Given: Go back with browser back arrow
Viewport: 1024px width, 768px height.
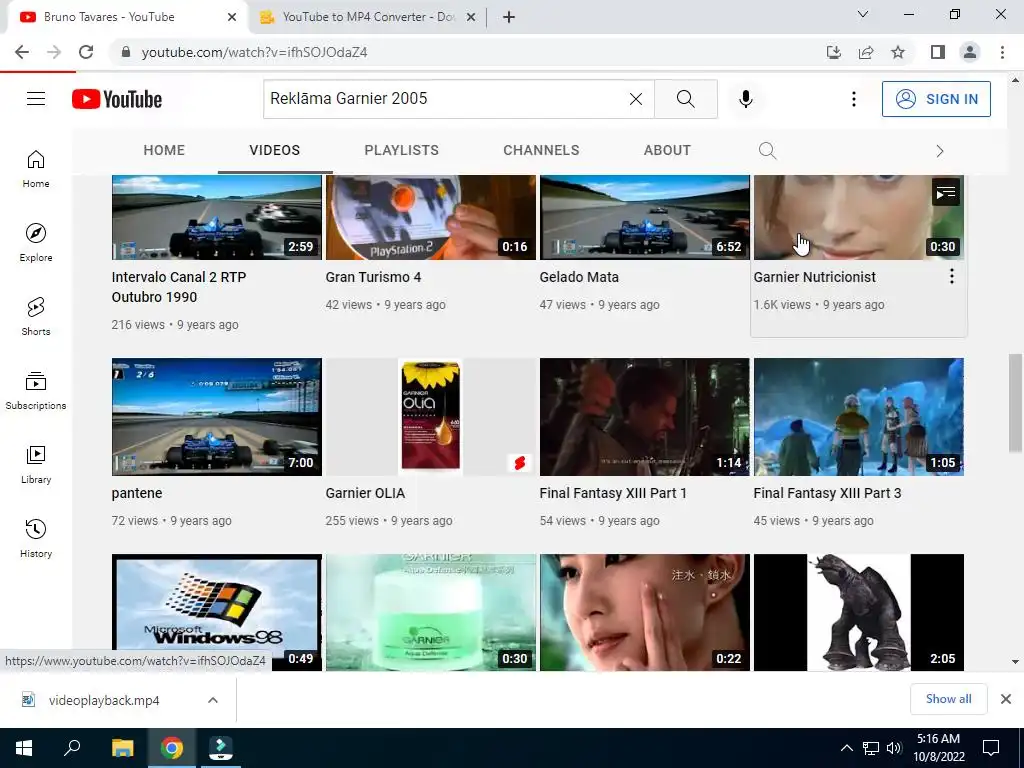Looking at the screenshot, I should 22,52.
